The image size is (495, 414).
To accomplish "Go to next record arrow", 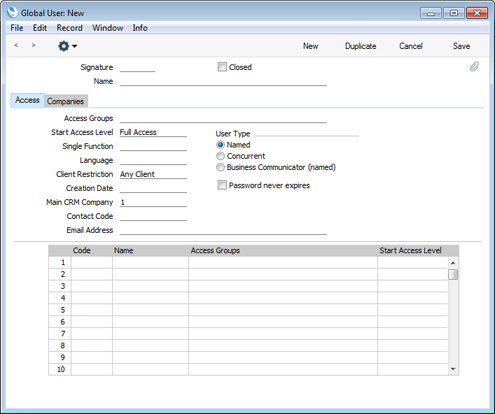I will tap(33, 45).
